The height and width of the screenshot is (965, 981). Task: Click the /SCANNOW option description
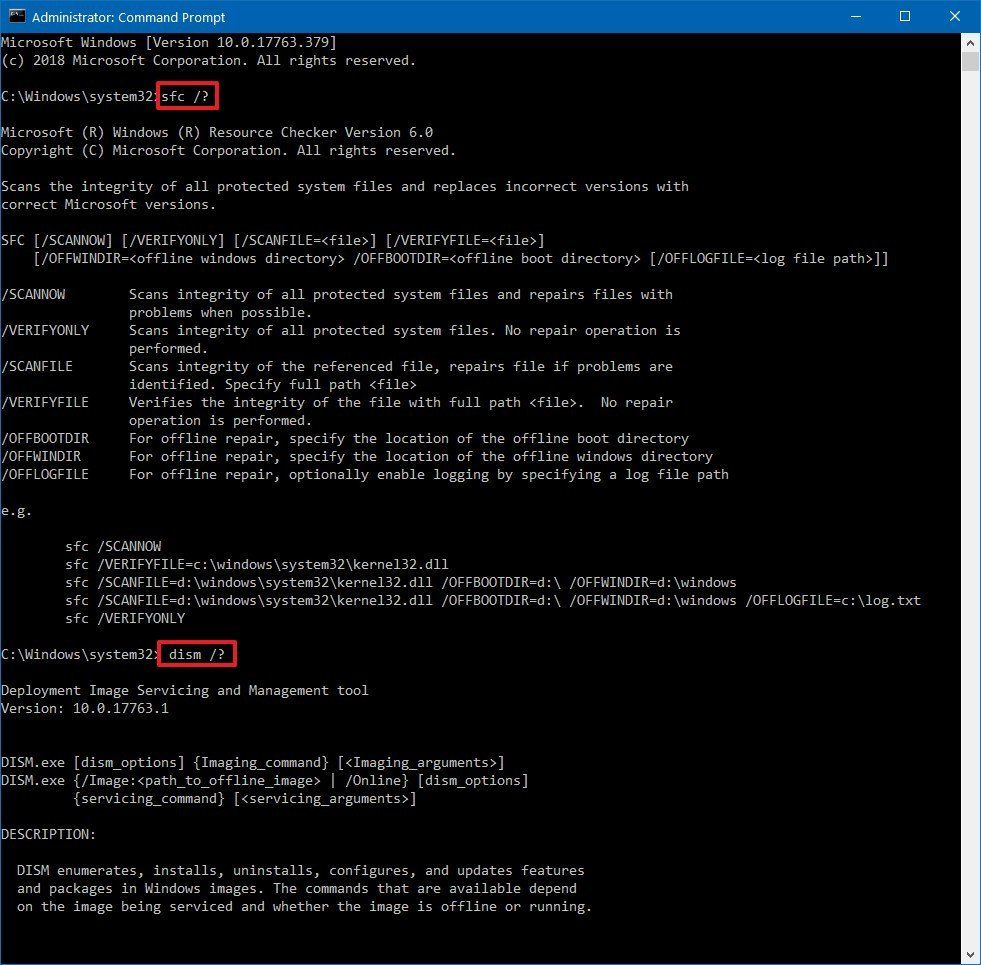pos(400,294)
